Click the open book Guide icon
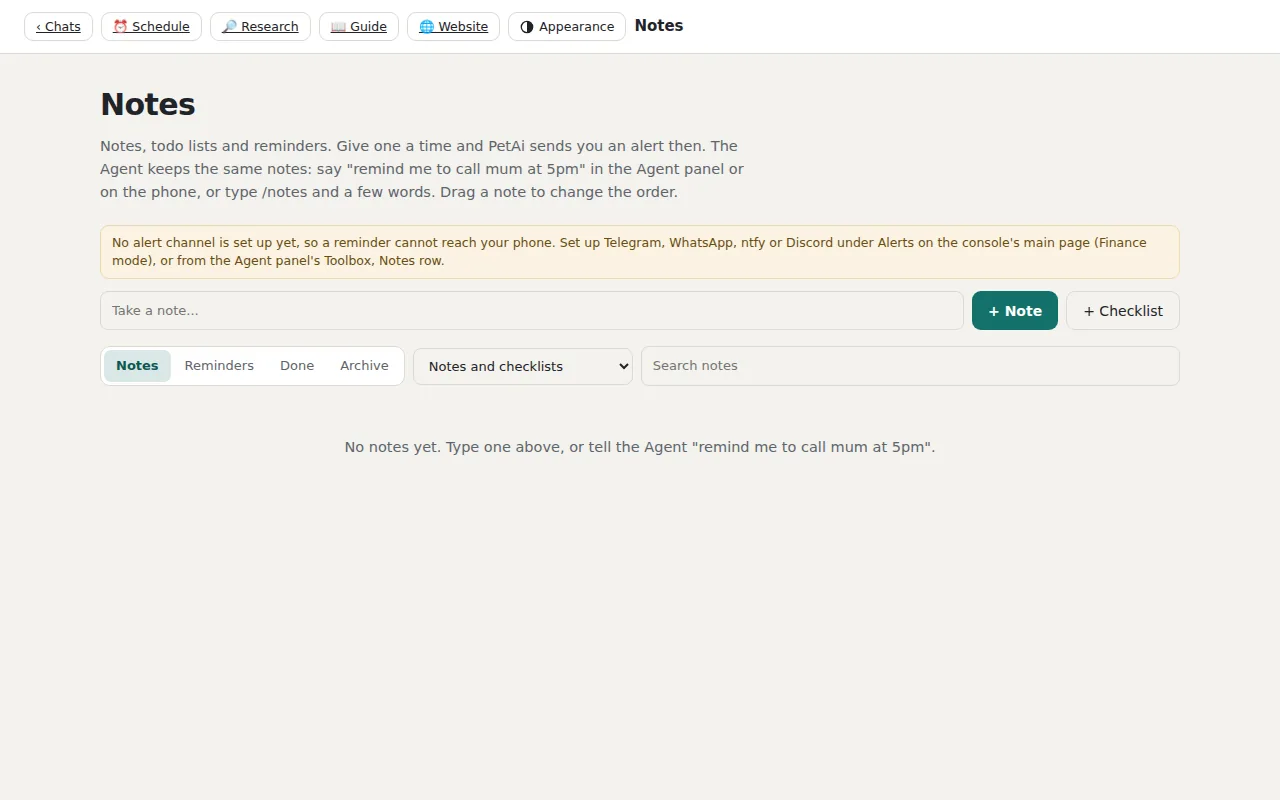1280x800 pixels. (338, 27)
